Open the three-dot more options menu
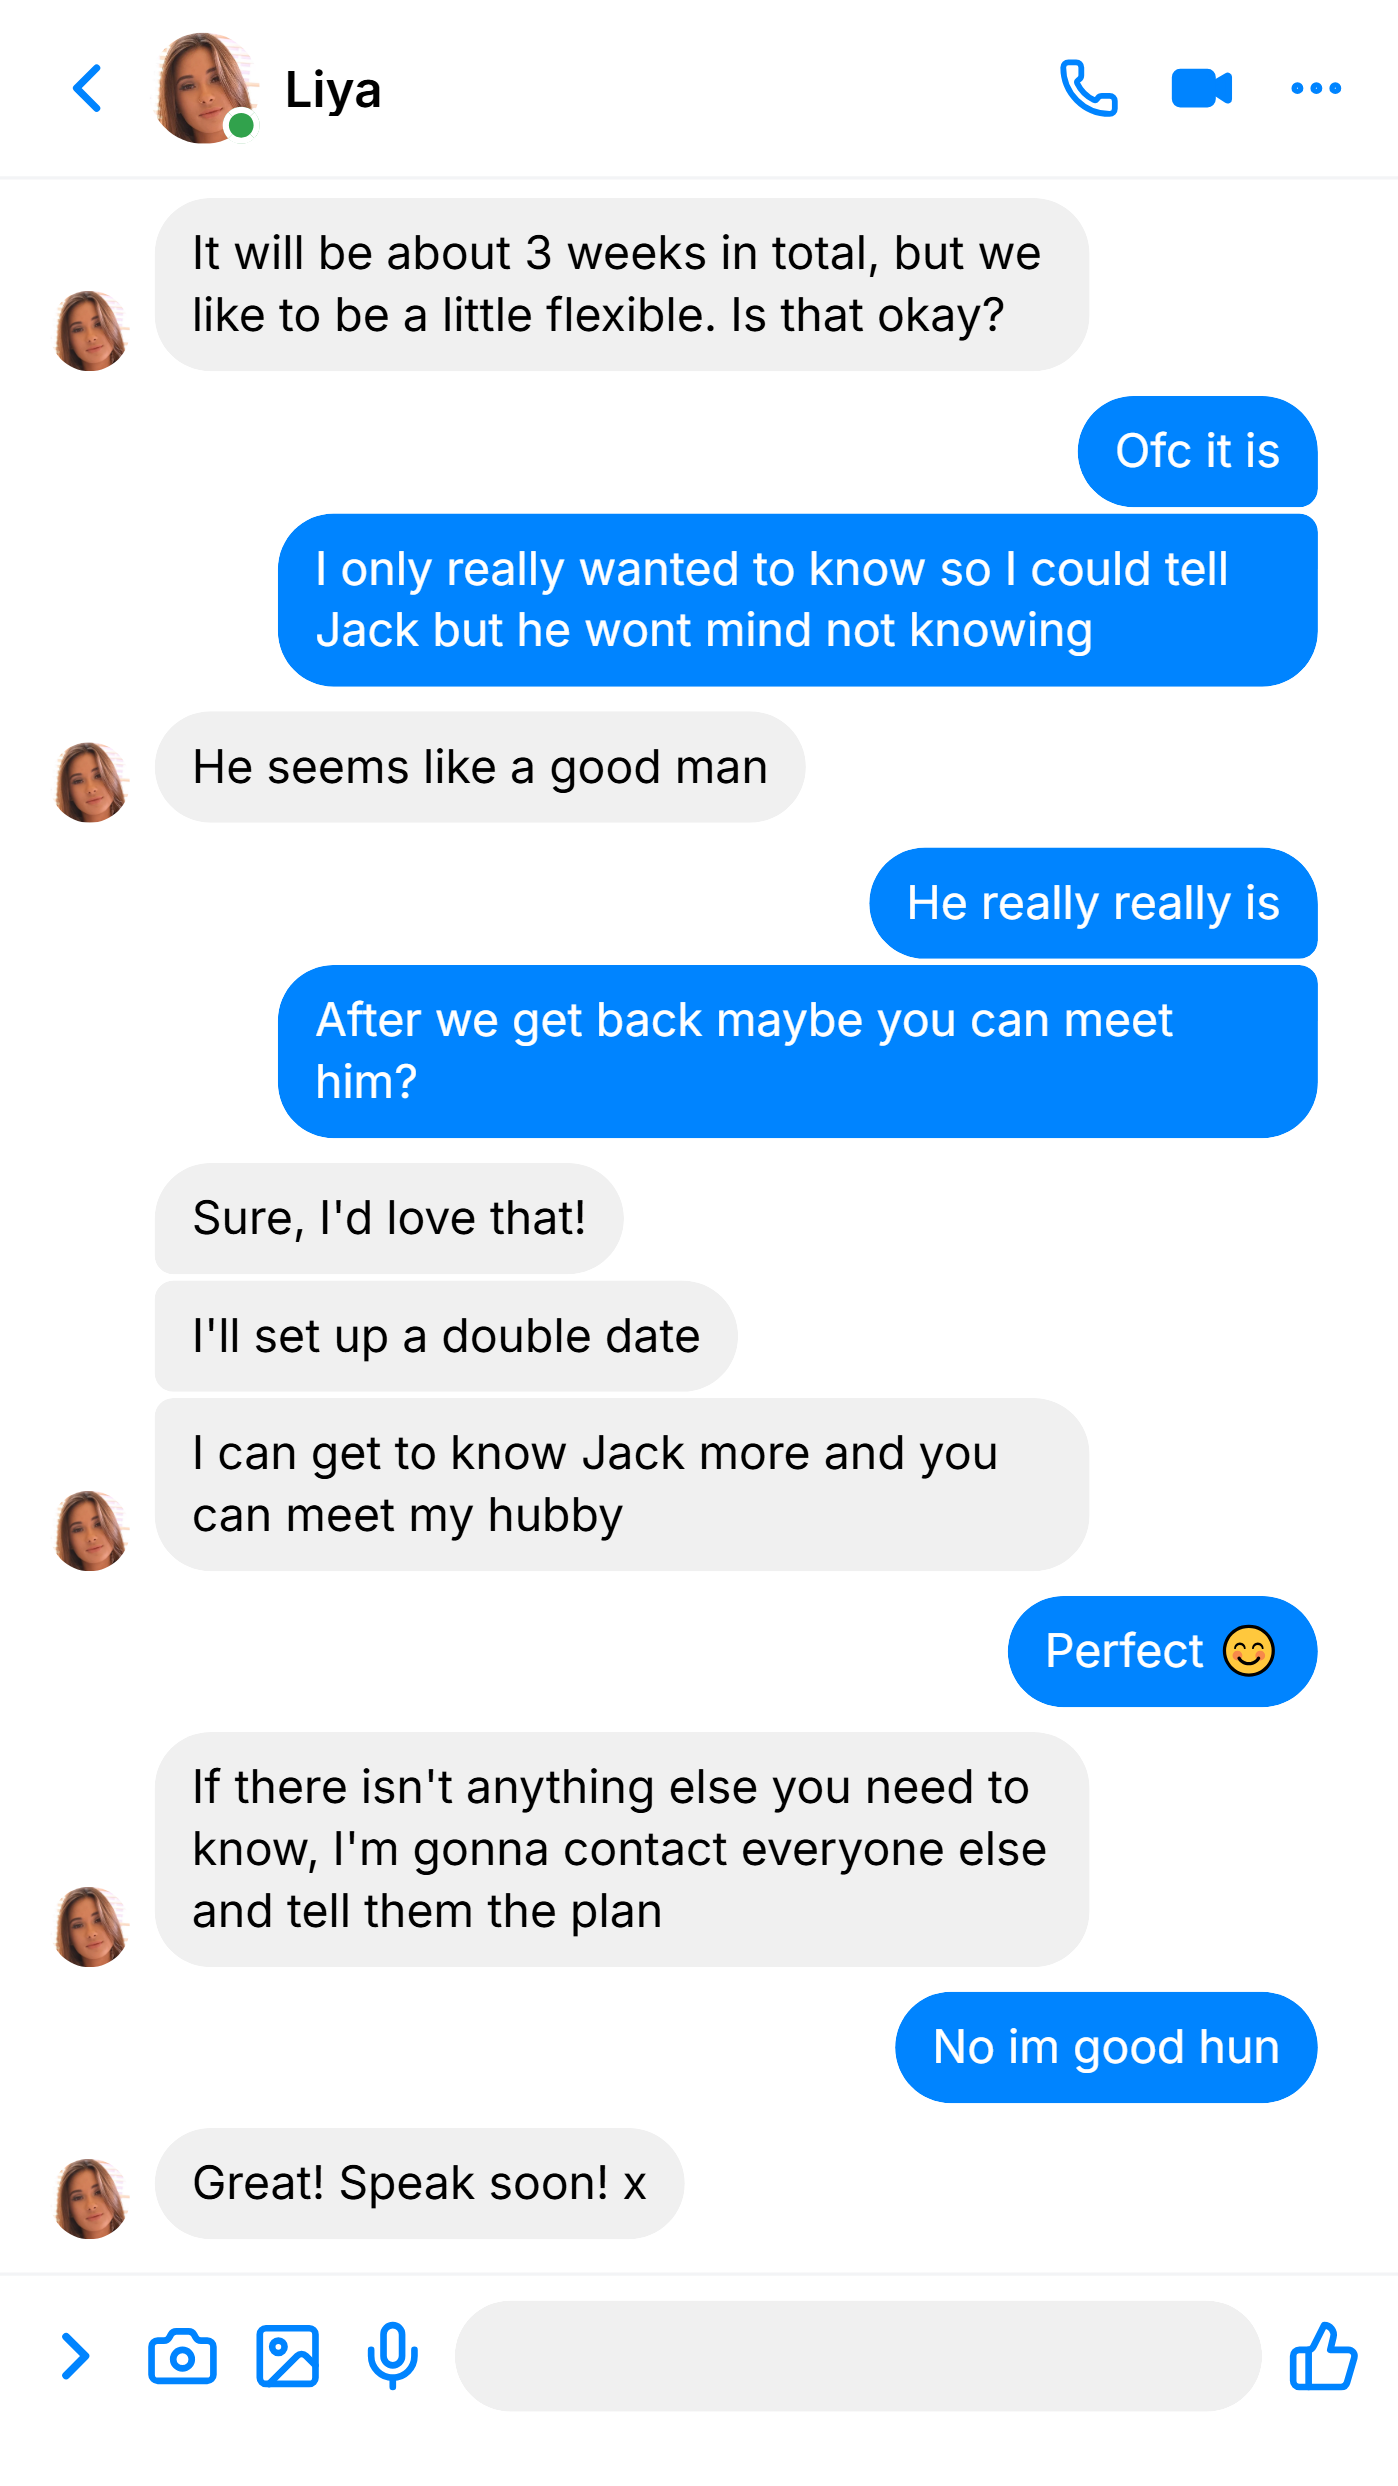Viewport: 1398px width, 2486px height. [1316, 89]
